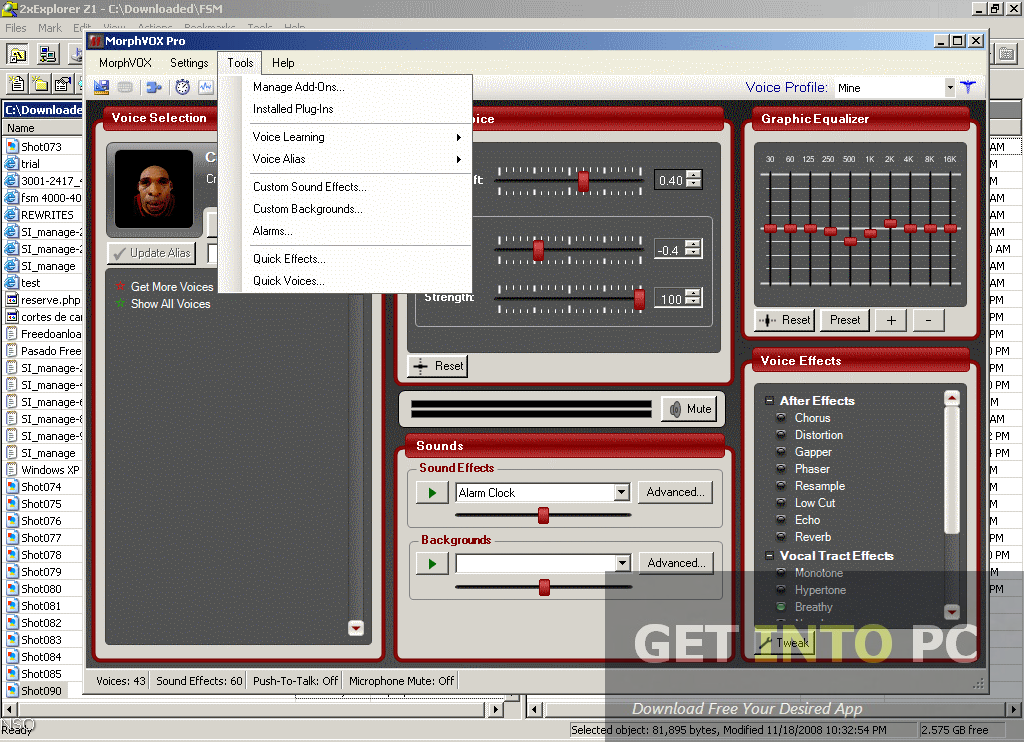Screen dimensions: 1024x742
Task: Click the Windows XP document icon in 2xExplorer
Action: pos(12,470)
